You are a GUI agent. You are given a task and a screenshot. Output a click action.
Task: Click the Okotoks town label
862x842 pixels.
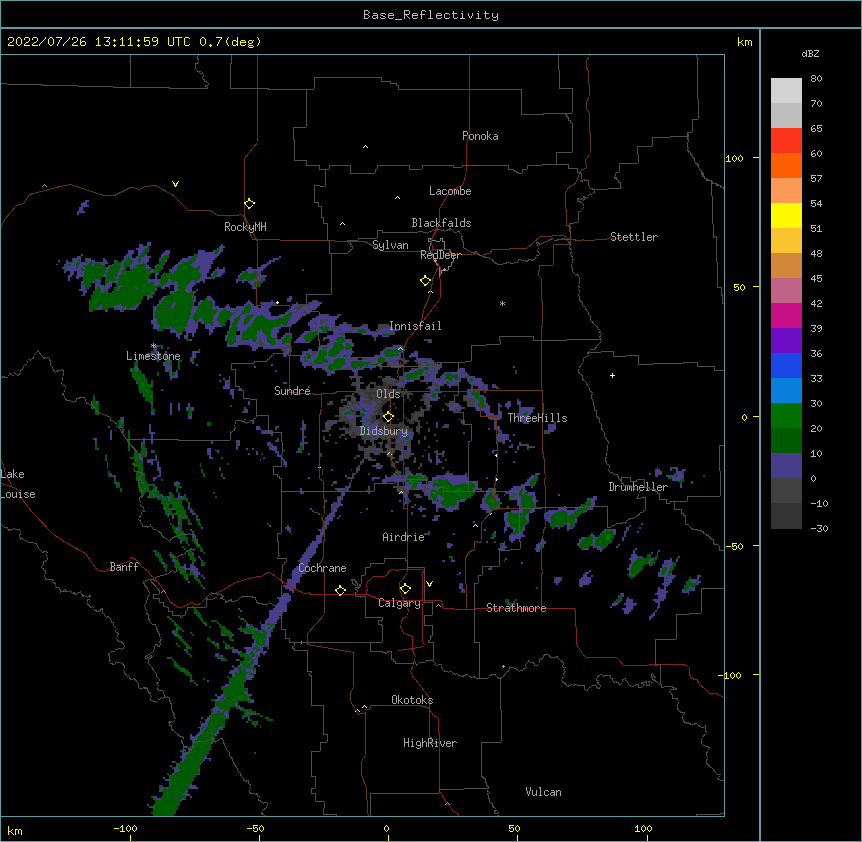(x=412, y=700)
